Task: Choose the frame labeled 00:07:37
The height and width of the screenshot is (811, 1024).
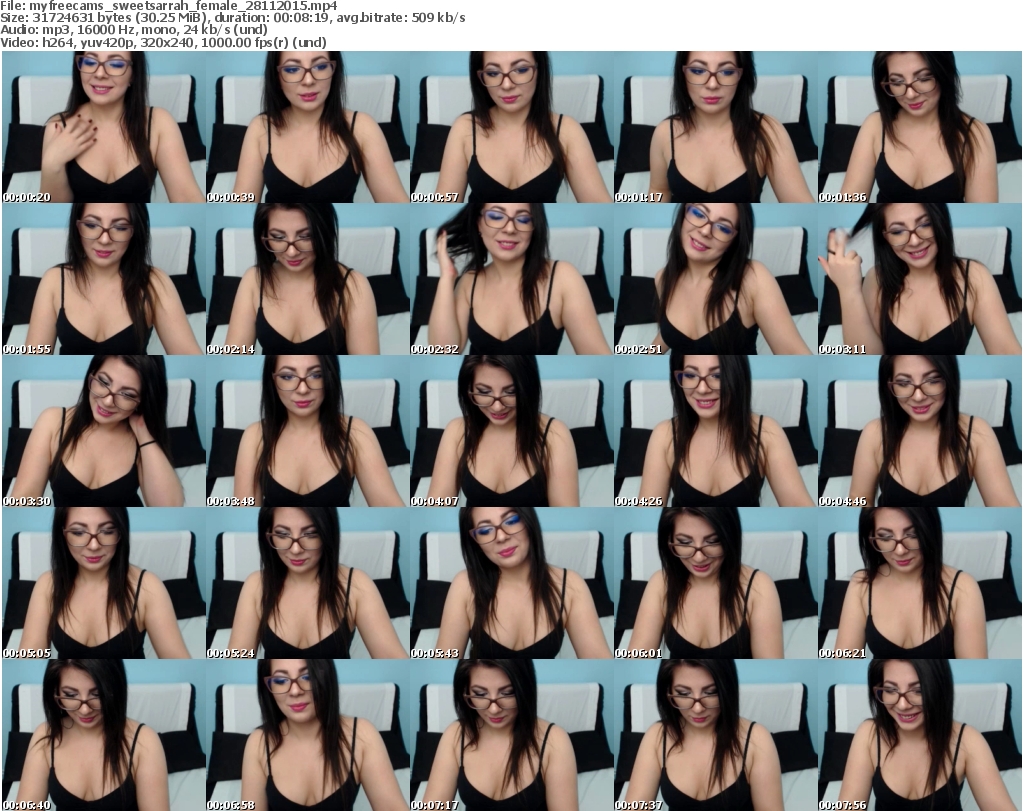Action: 715,735
